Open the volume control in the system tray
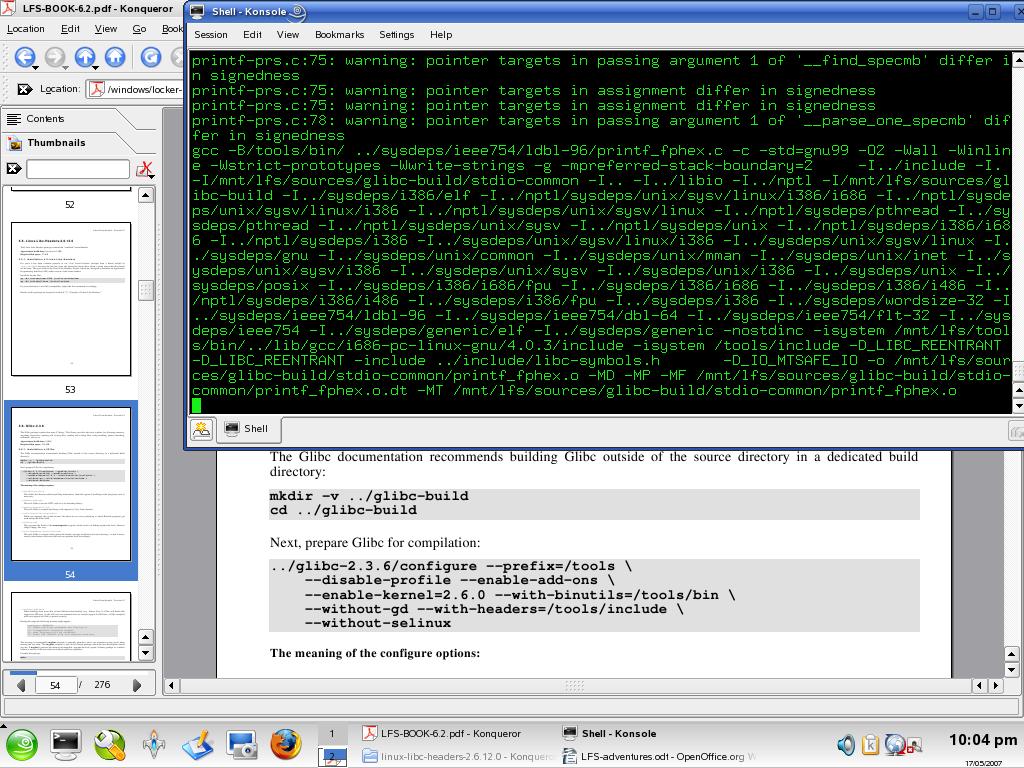This screenshot has width=1024, height=768. point(846,744)
